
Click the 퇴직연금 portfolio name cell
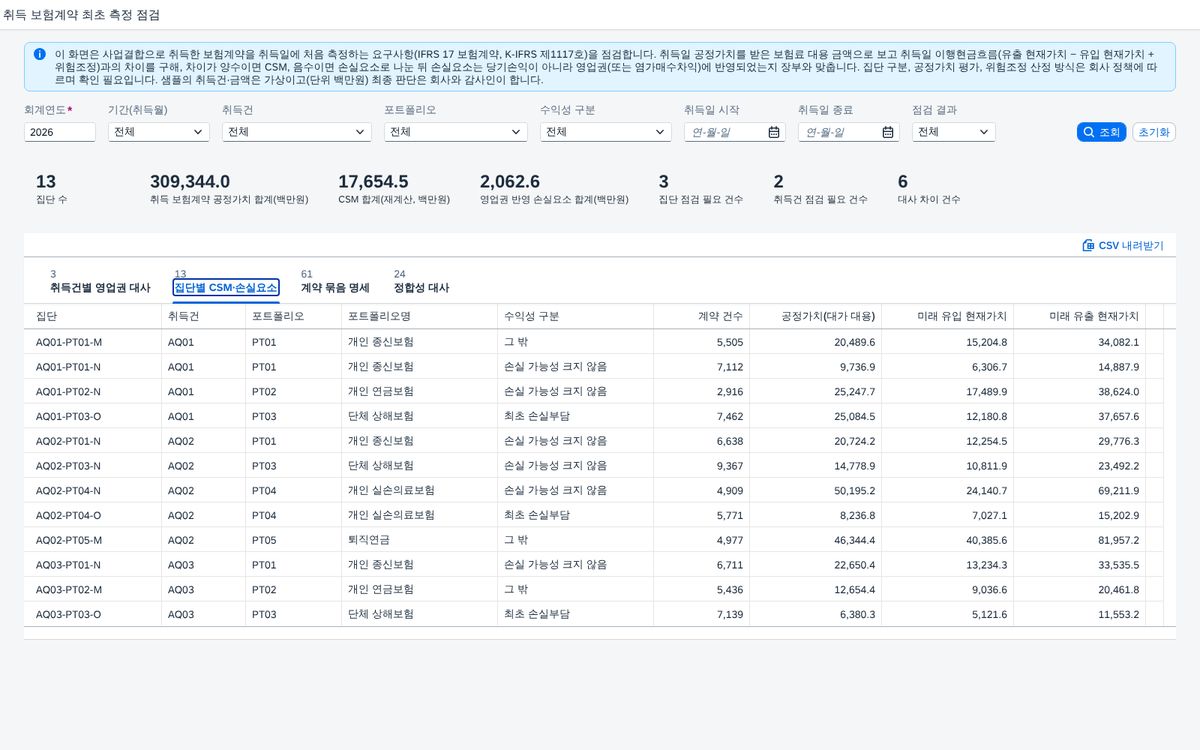(419, 540)
